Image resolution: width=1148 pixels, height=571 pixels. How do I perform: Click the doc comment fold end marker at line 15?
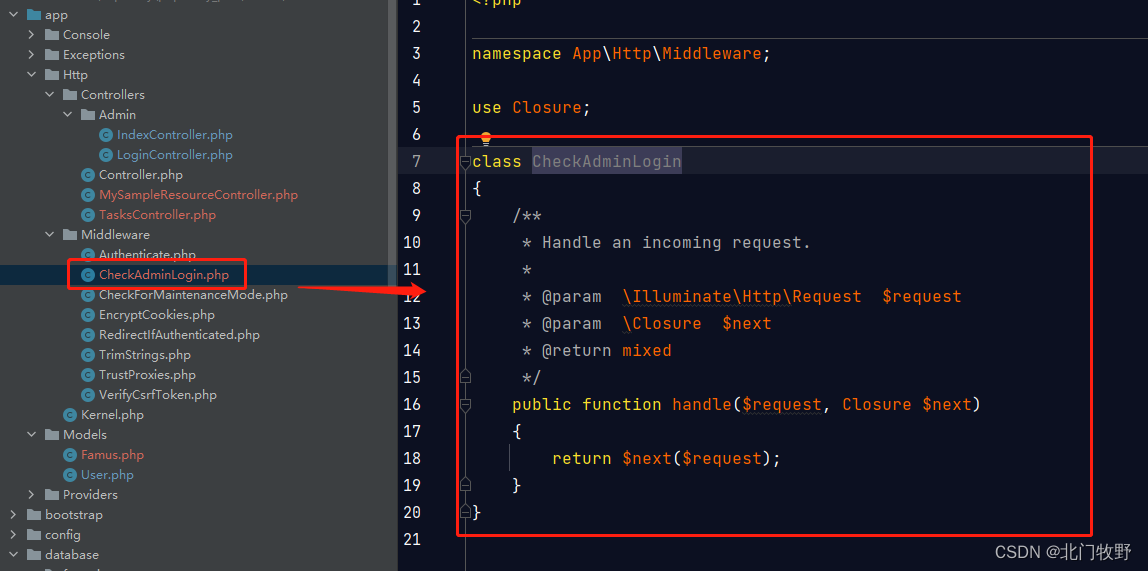click(465, 377)
